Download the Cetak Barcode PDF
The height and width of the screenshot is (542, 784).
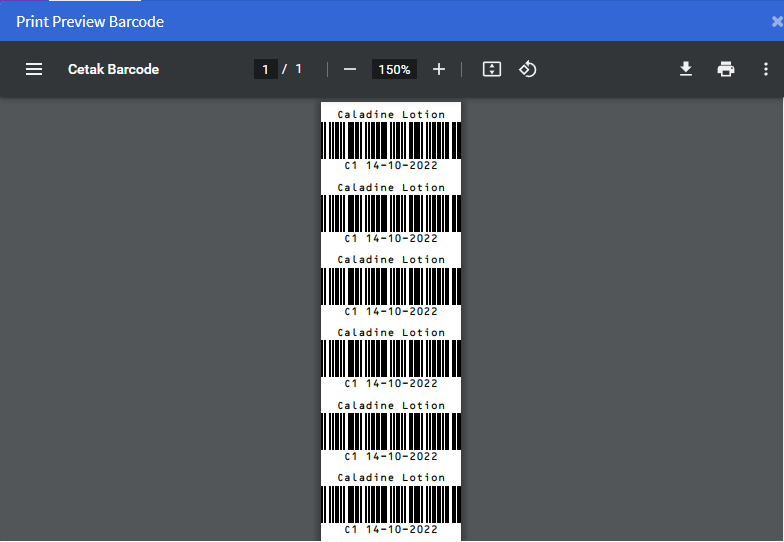point(686,69)
